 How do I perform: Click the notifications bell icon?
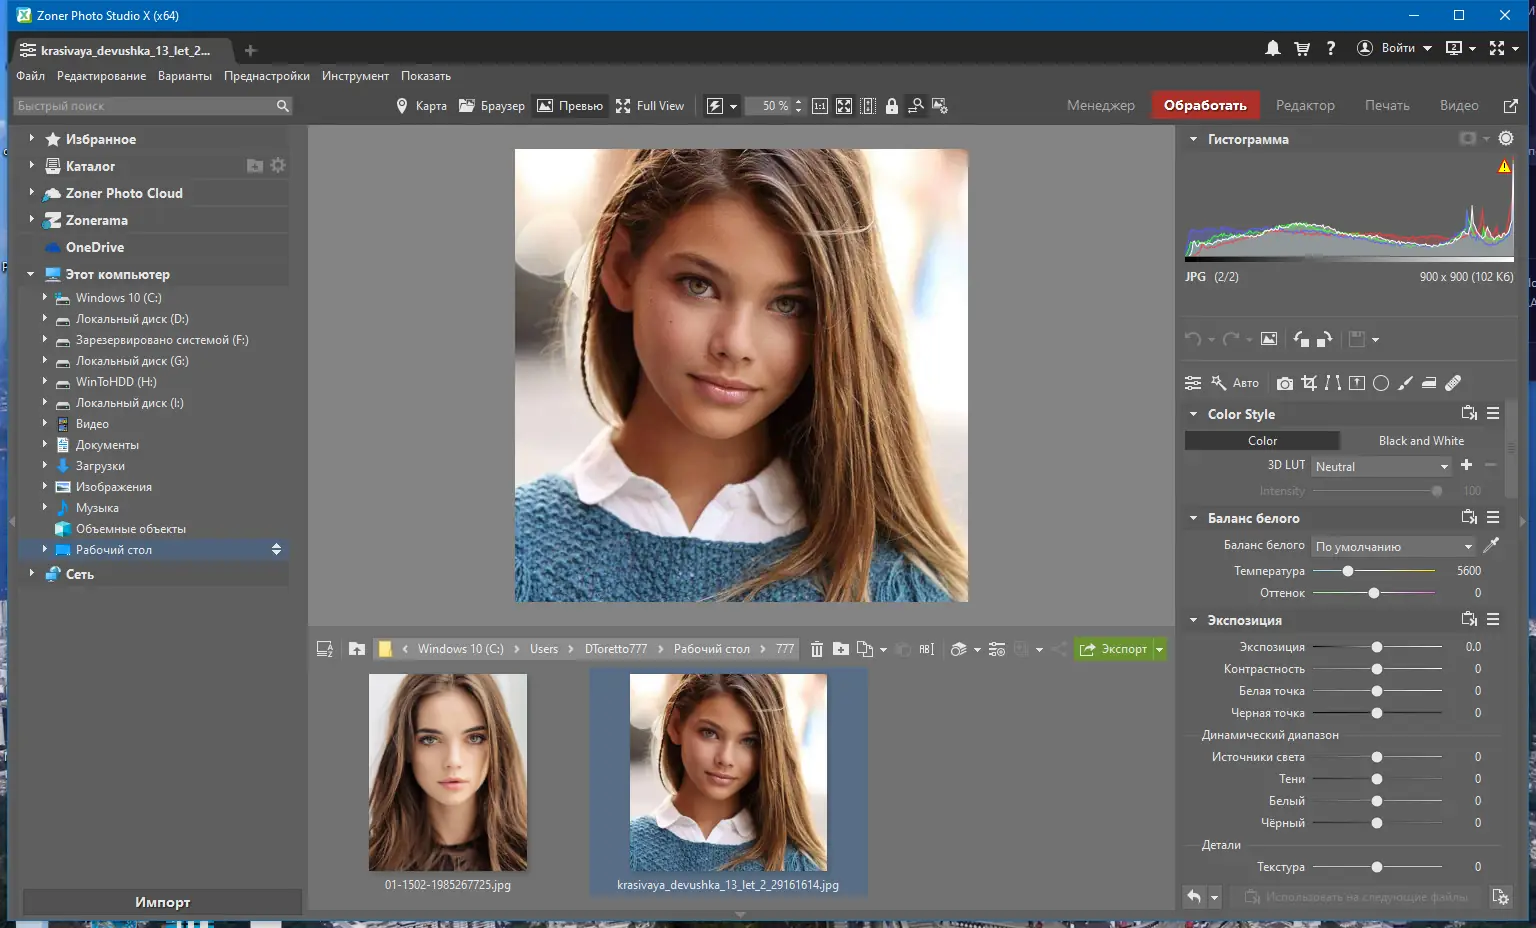click(x=1272, y=48)
